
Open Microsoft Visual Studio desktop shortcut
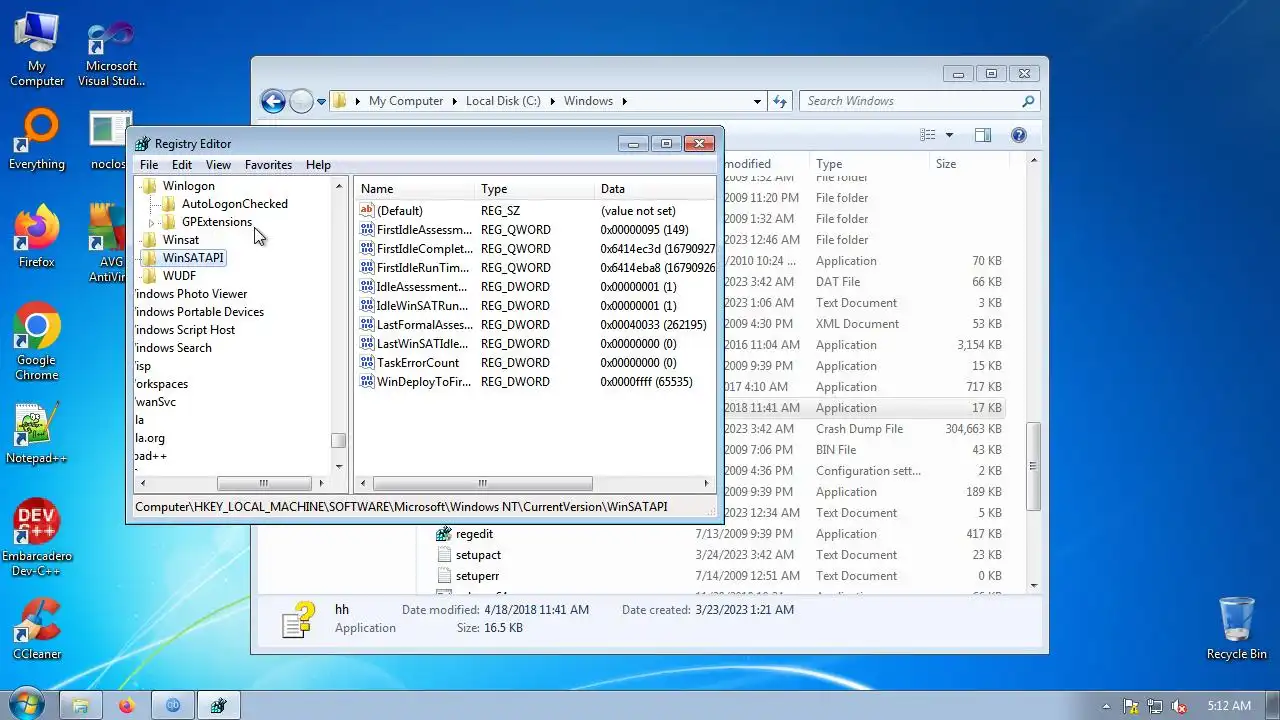pos(111,55)
